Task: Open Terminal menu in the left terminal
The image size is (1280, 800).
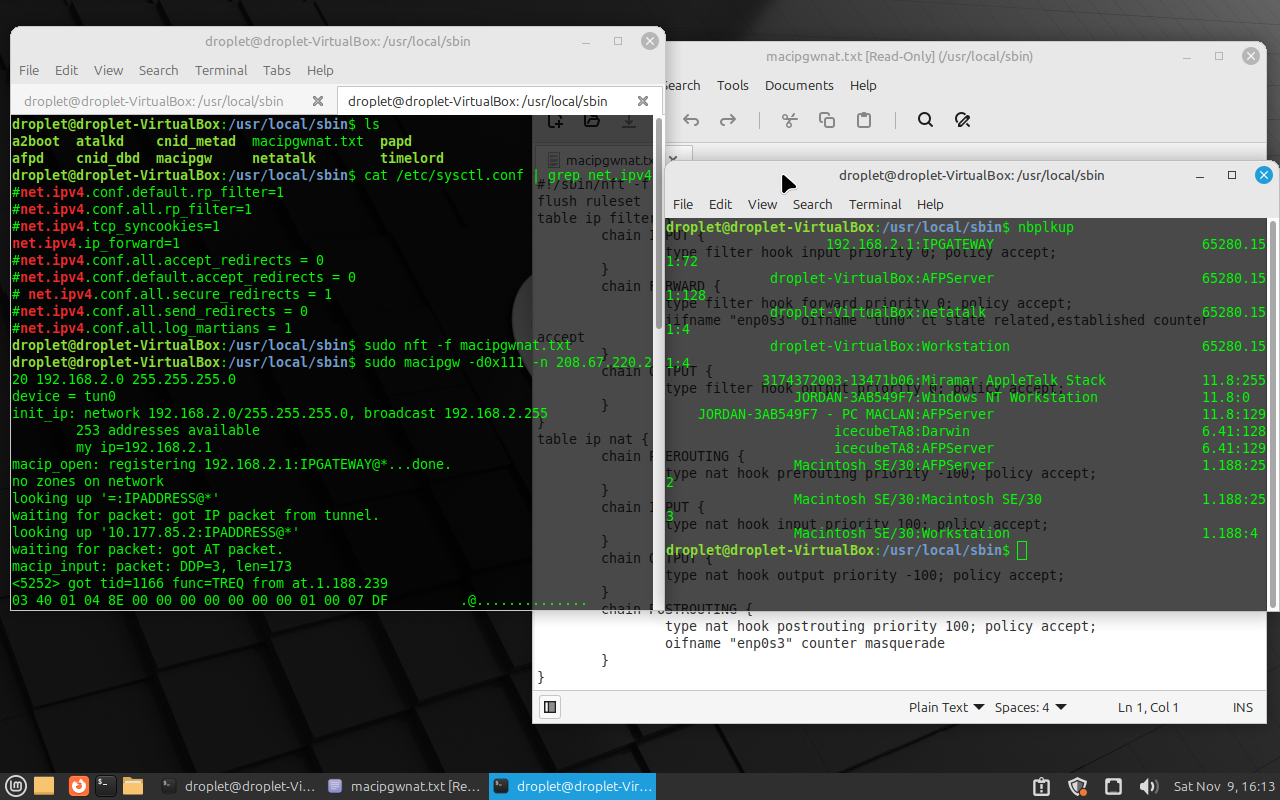Action: click(221, 70)
